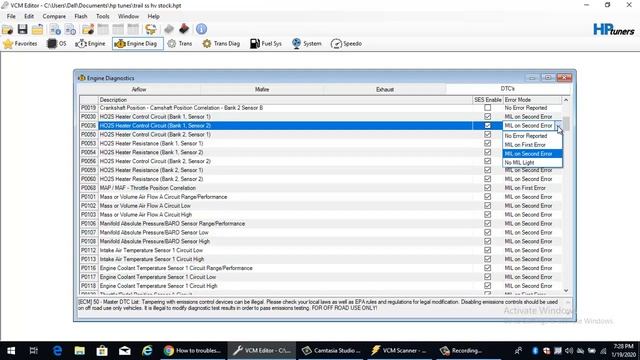Open the Compare menu

54,16
